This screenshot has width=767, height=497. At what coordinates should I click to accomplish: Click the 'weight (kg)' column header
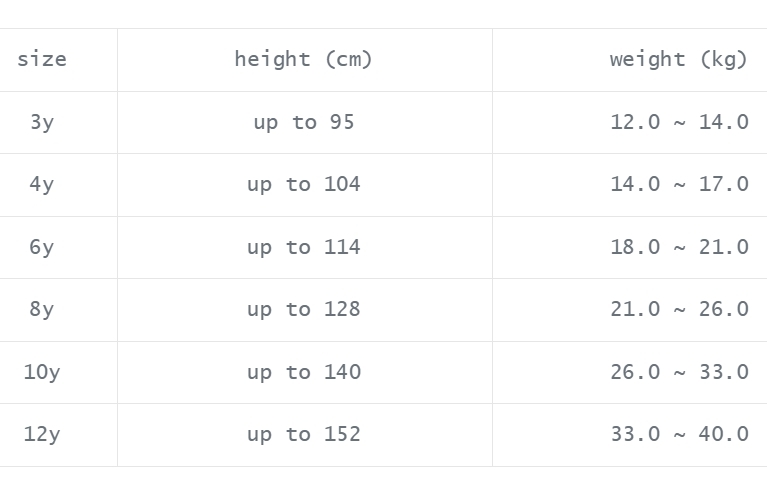[678, 59]
